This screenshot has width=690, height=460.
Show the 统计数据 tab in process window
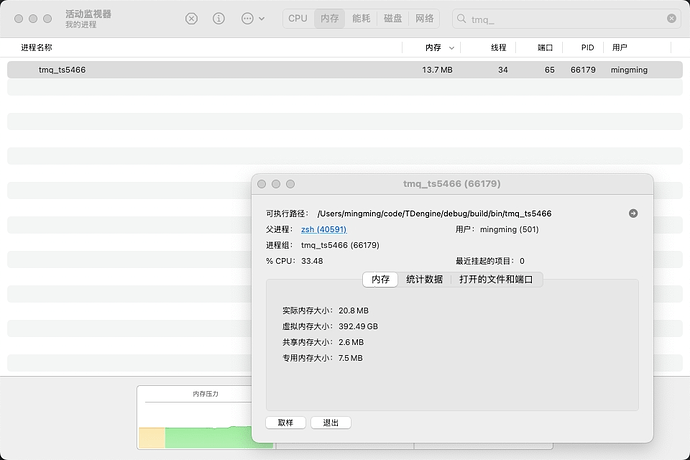424,280
